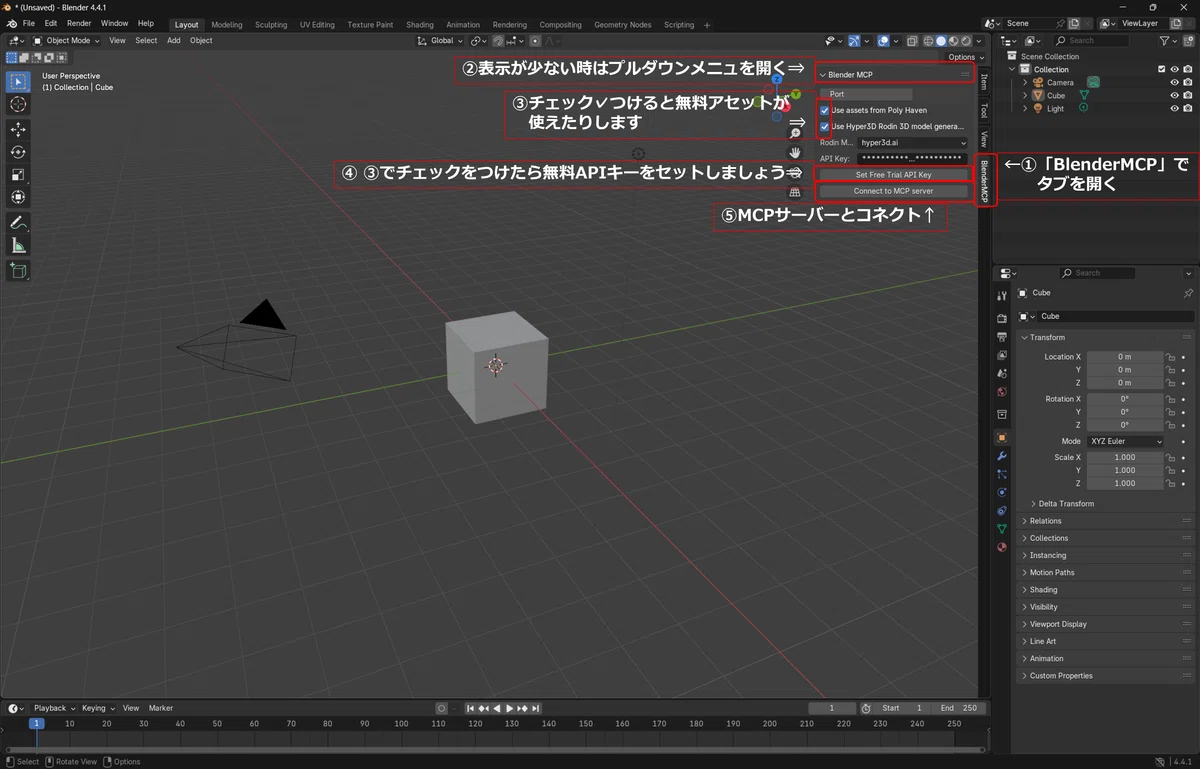Viewport: 1200px width, 769px height.
Task: Open the Output properties tab
Action: click(x=1002, y=336)
